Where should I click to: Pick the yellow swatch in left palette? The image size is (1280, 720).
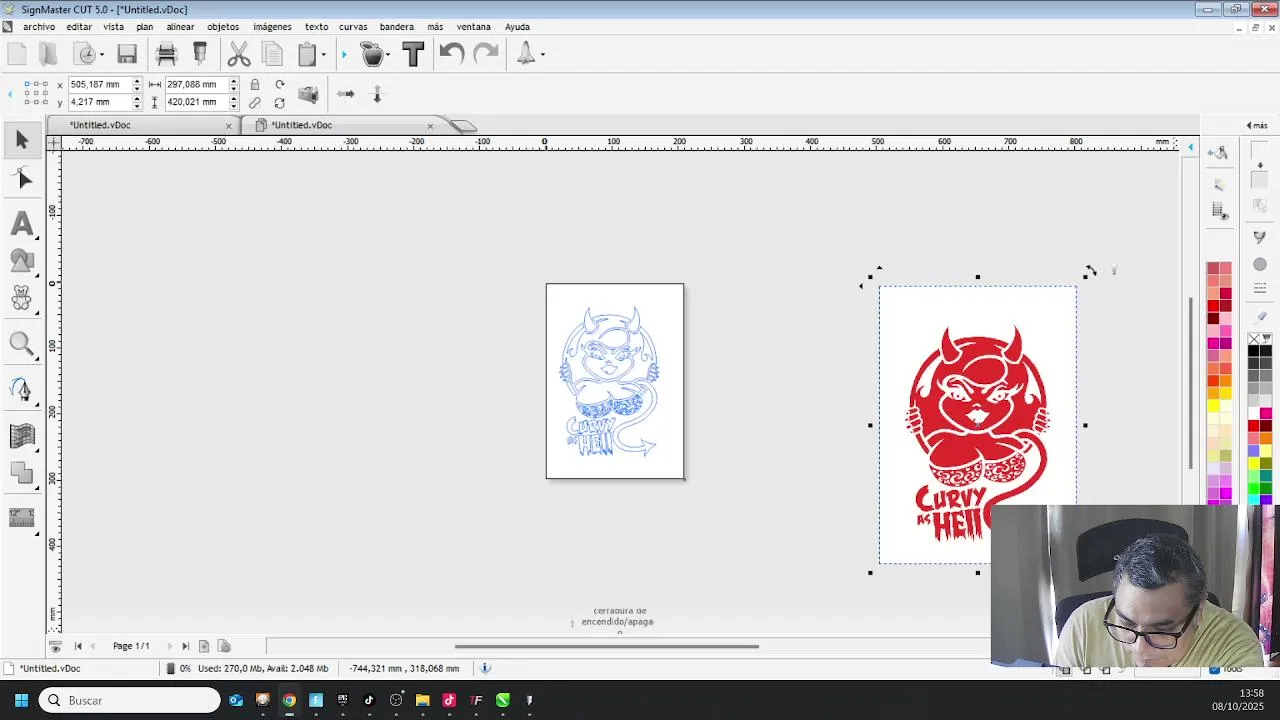pyautogui.click(x=1213, y=405)
